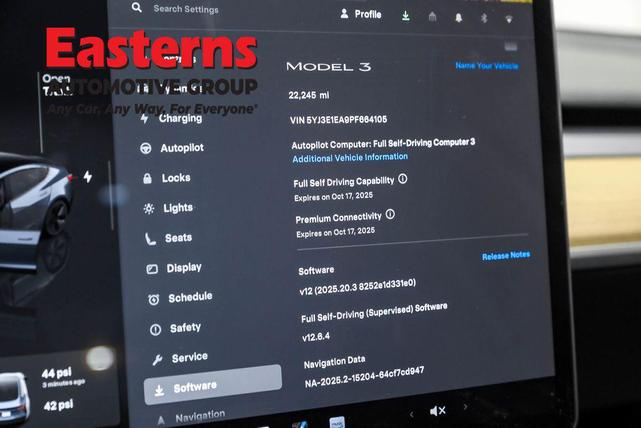The height and width of the screenshot is (428, 641).
Task: Unmute with the muted speaker icon
Action: (x=438, y=411)
